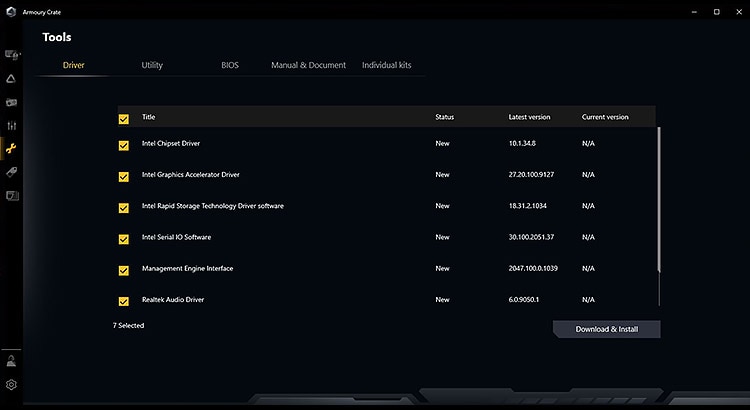Uncheck Intel Serial IO Software checkbox
The width and height of the screenshot is (750, 410).
coord(123,239)
